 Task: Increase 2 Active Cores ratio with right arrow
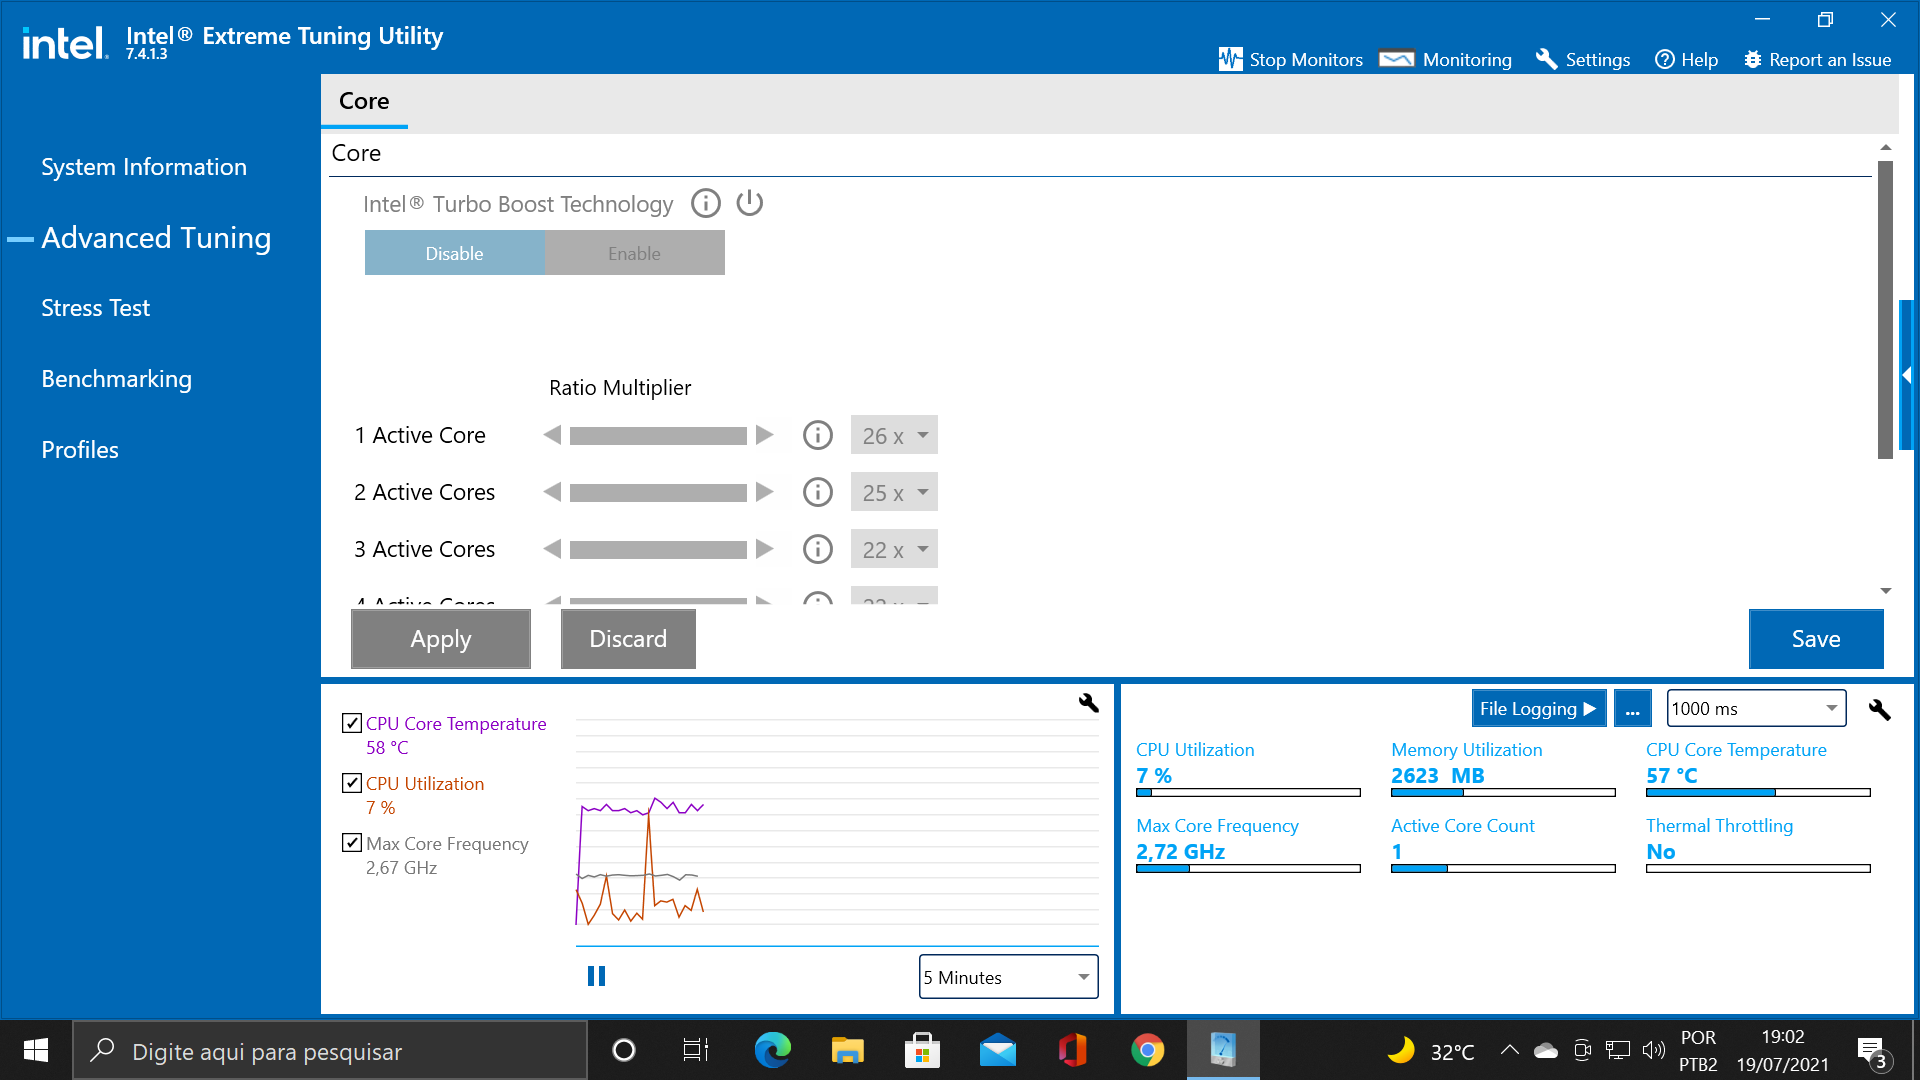coord(765,492)
